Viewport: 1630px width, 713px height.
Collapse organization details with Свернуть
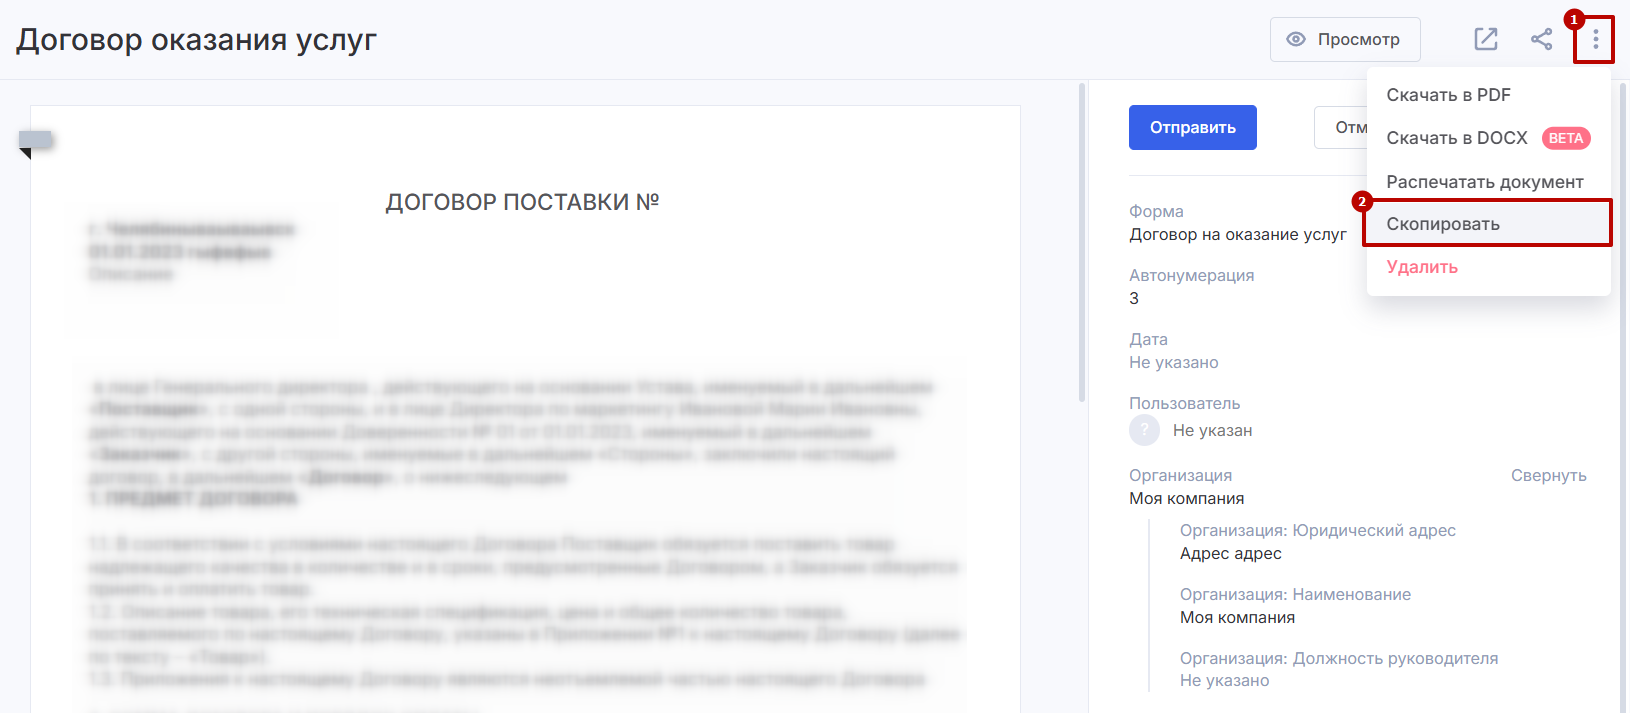(x=1548, y=476)
